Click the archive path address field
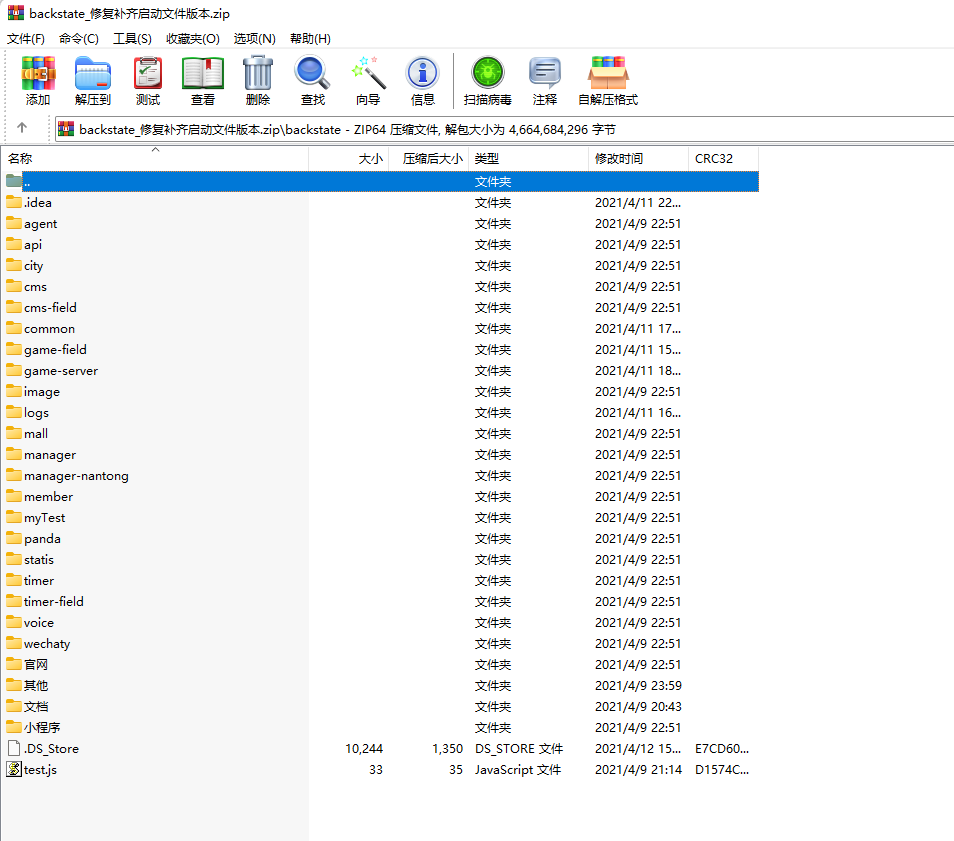Screen dimensions: 954x841 (500, 129)
